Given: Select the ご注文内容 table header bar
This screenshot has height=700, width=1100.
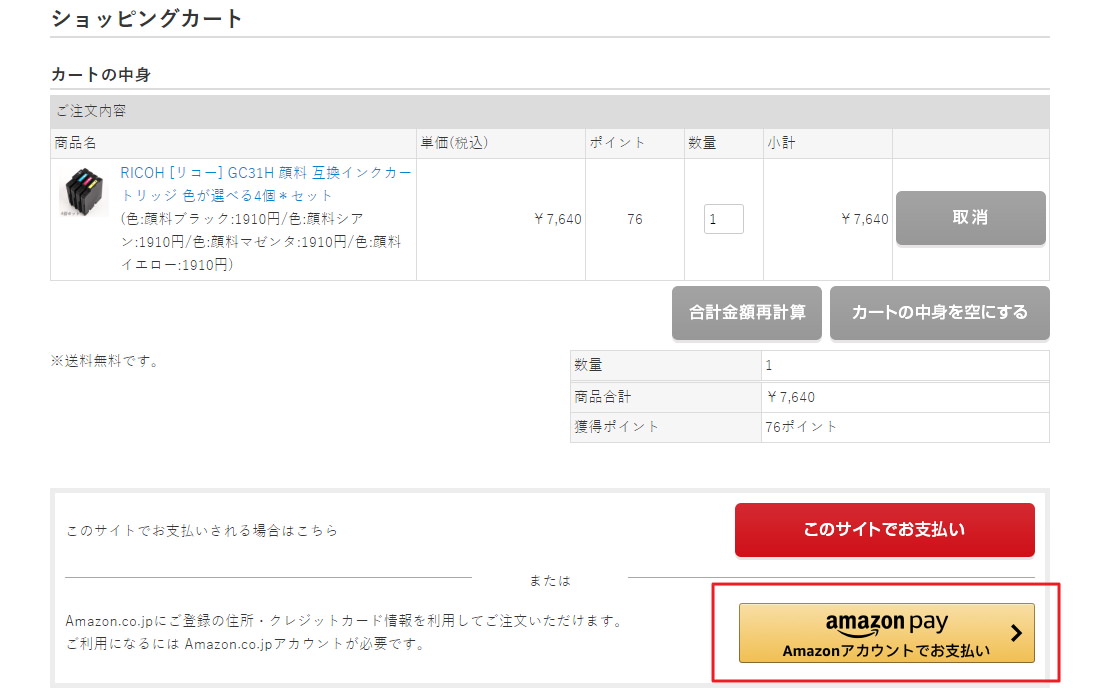Looking at the screenshot, I should point(91,111).
